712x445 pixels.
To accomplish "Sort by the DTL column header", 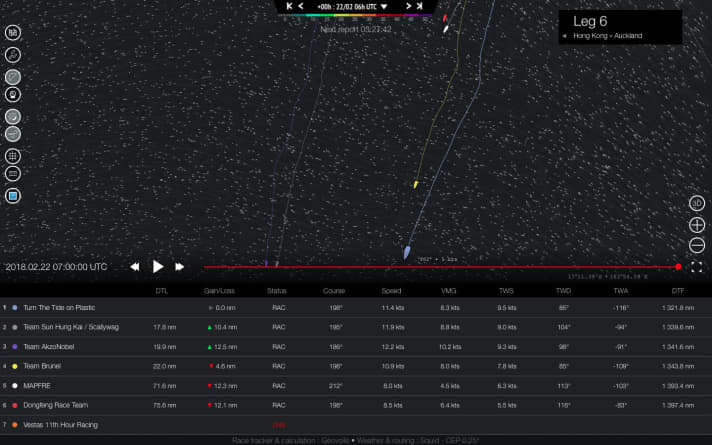I will tap(162, 291).
